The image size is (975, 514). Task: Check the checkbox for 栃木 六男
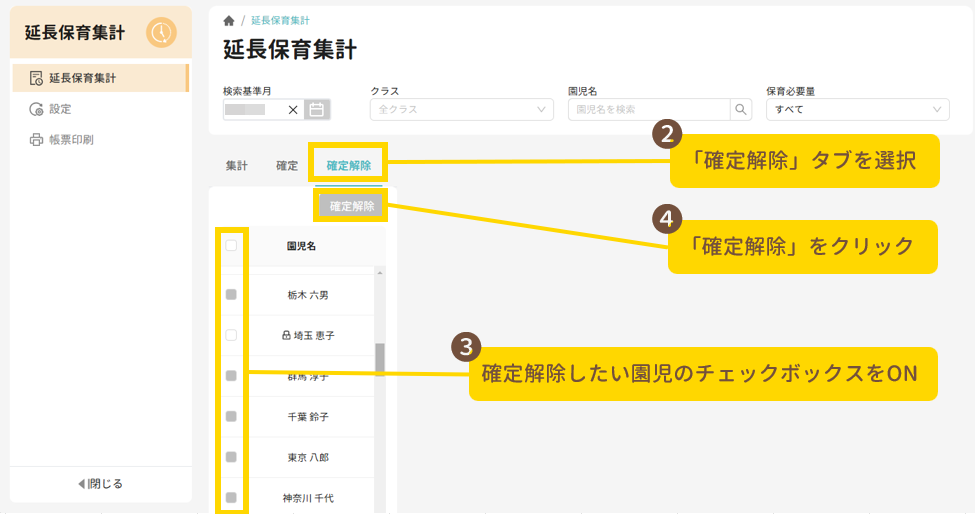pyautogui.click(x=231, y=295)
